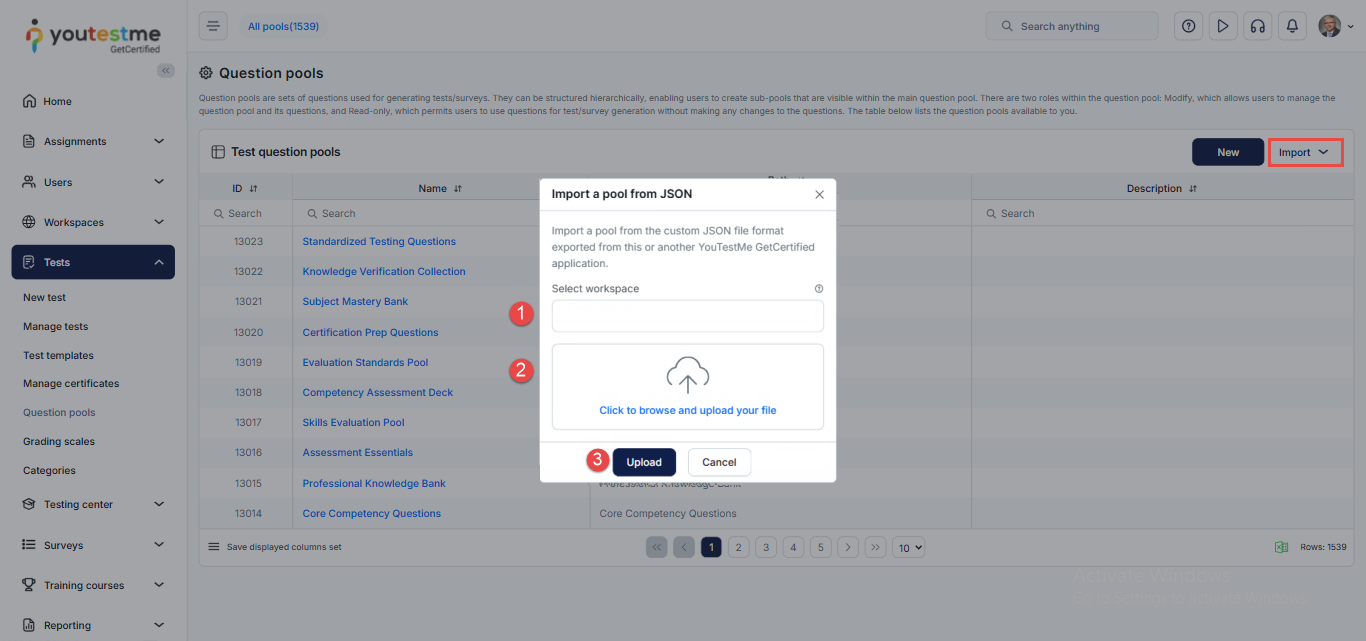Viewport: 1366px width, 641px height.
Task: Click the Cancel button in dialog
Action: coord(719,462)
